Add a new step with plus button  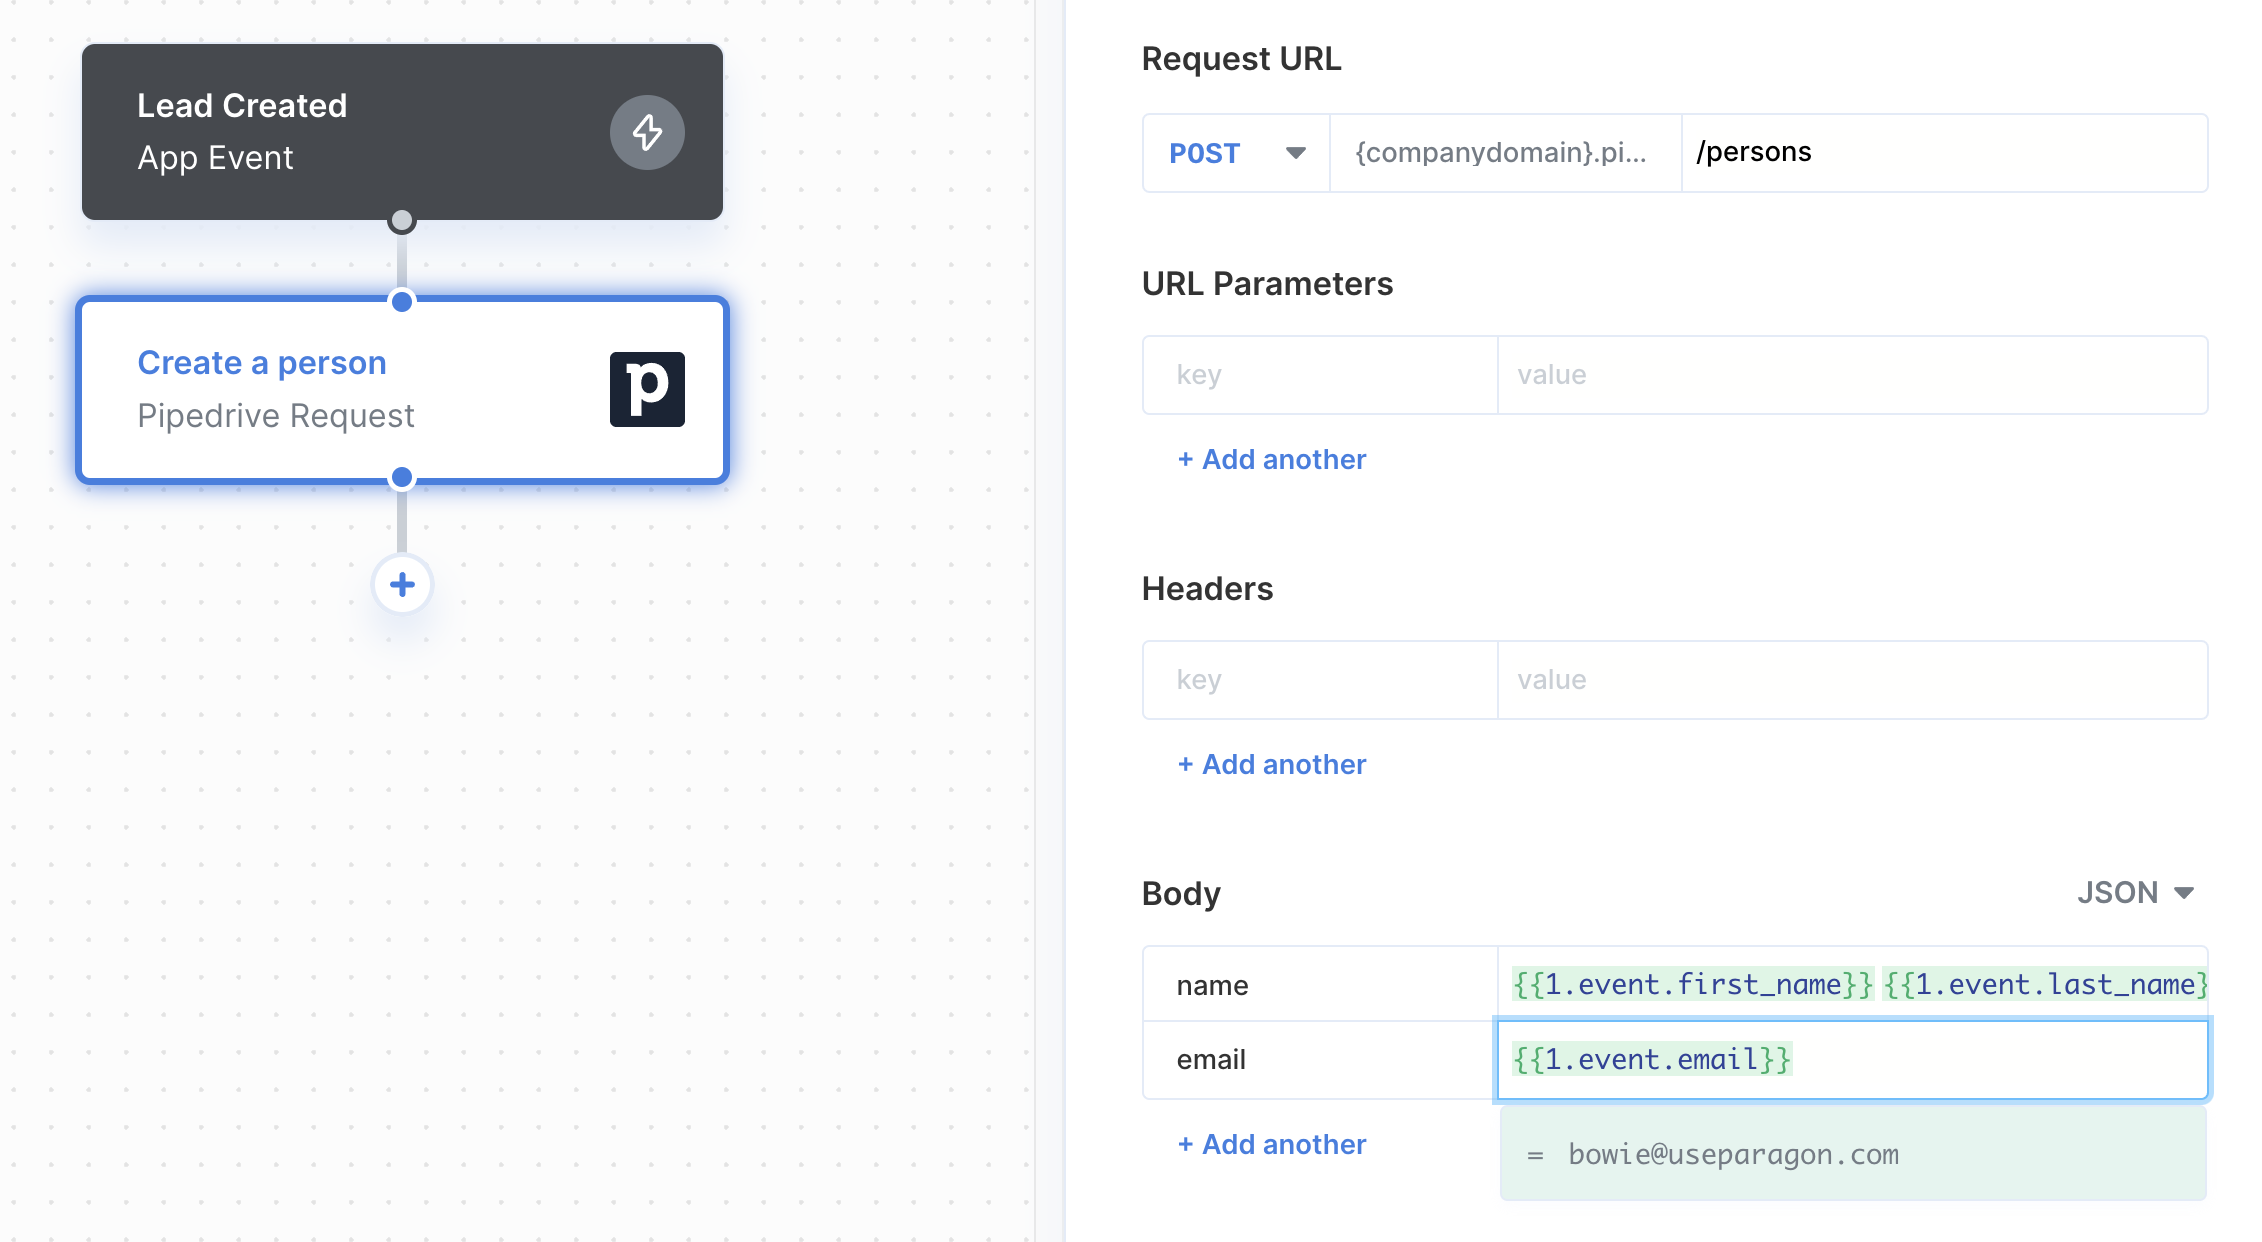[x=402, y=585]
